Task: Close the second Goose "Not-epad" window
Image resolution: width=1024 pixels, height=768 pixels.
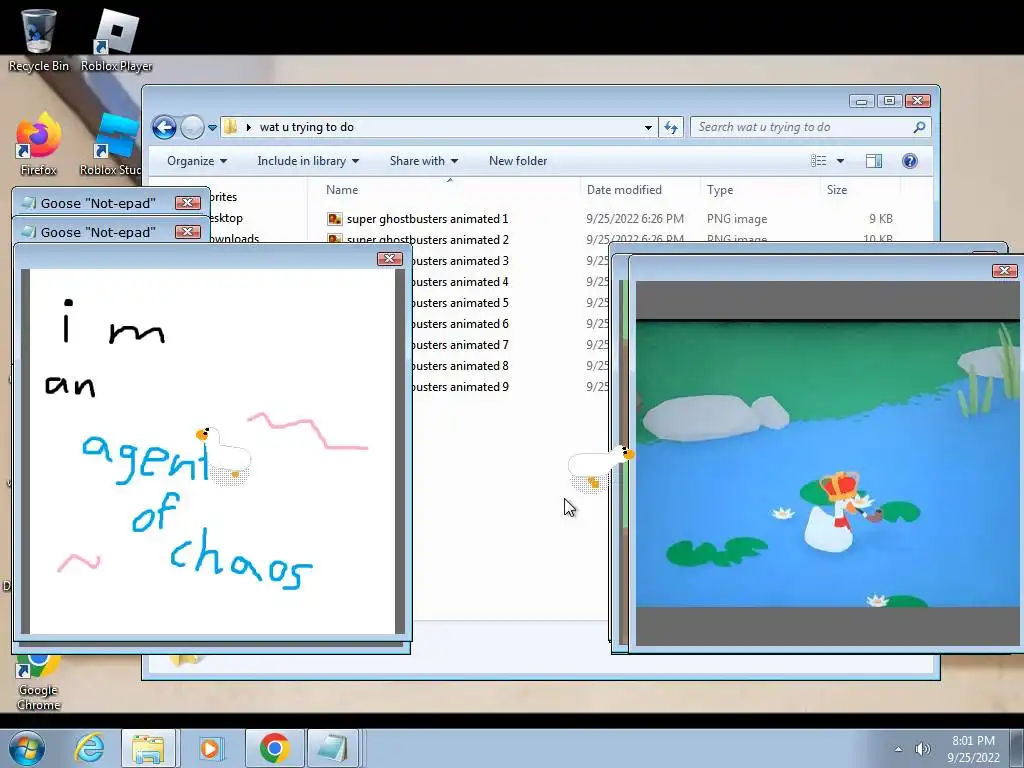Action: tap(187, 232)
